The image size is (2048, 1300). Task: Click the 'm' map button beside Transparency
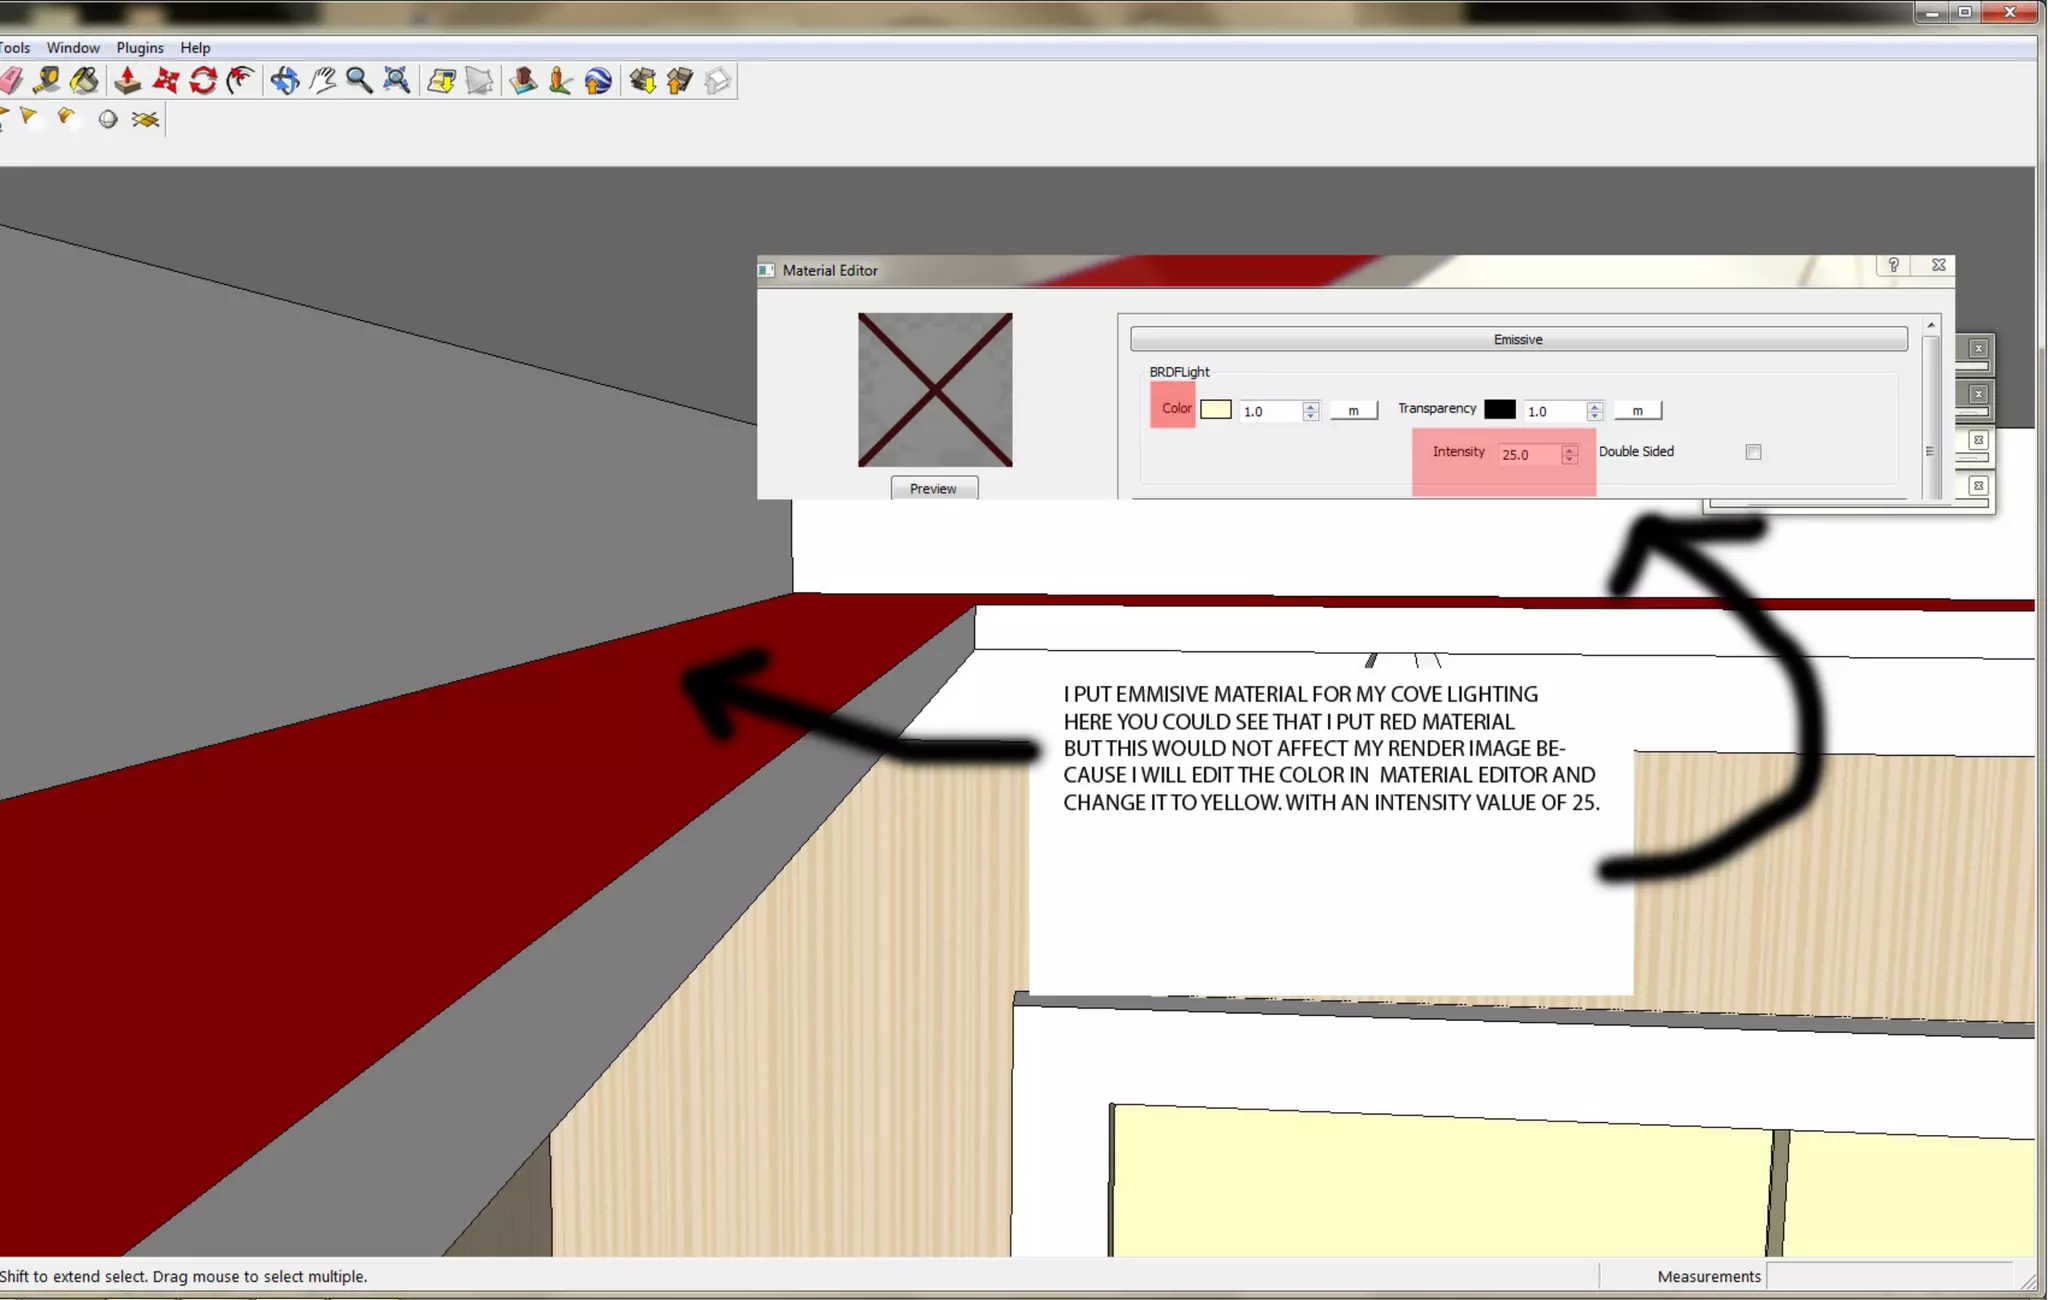click(x=1637, y=411)
